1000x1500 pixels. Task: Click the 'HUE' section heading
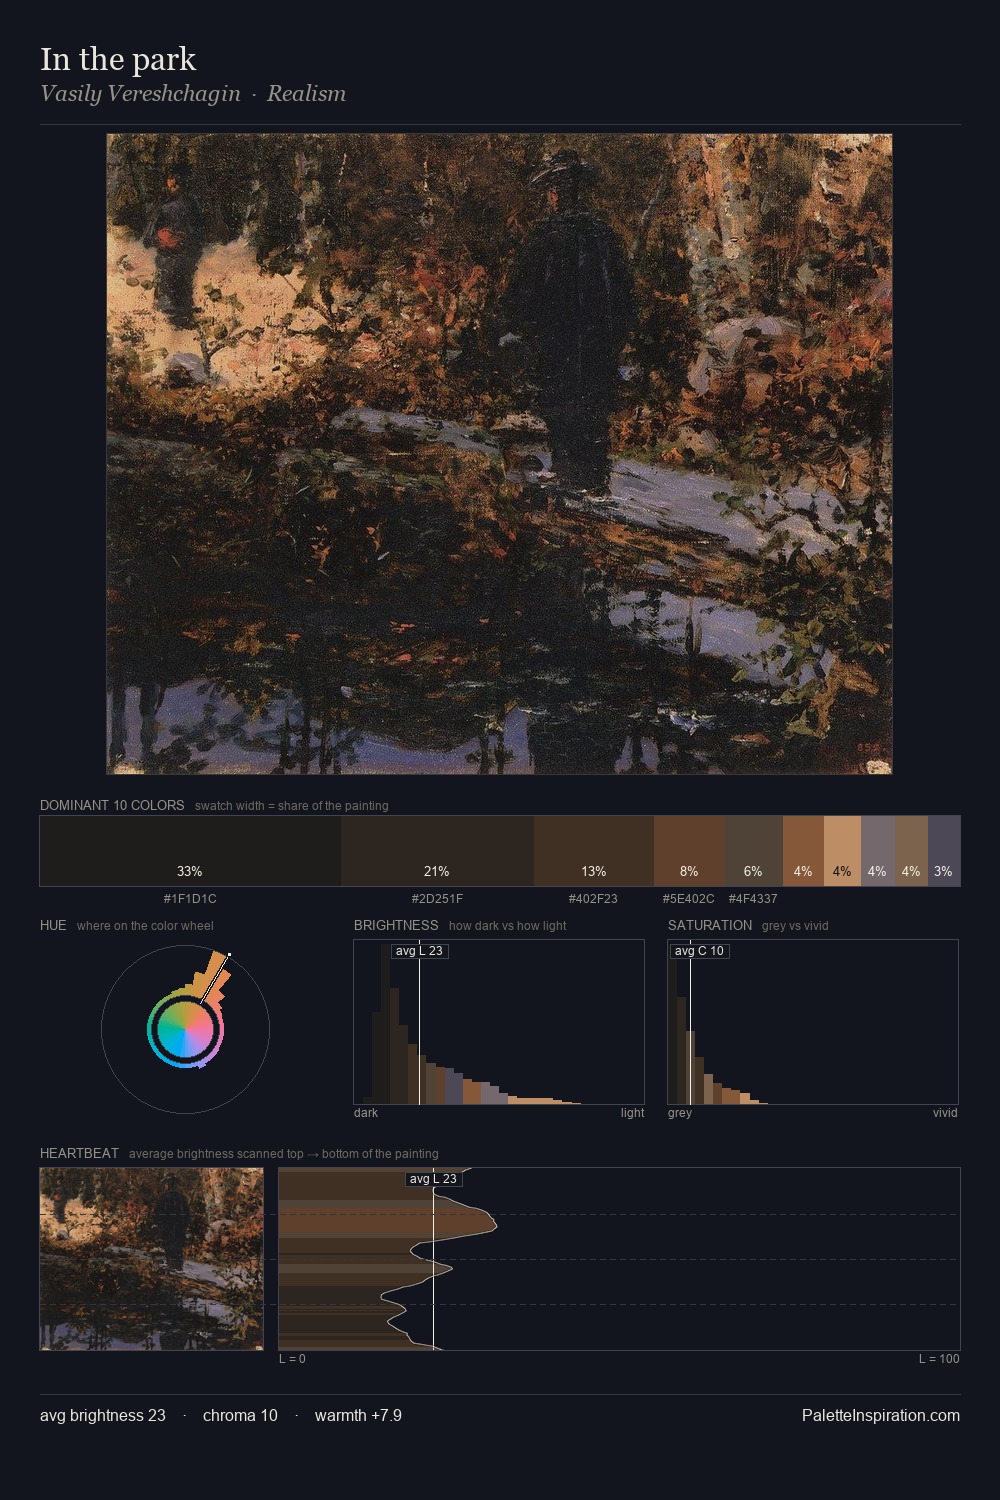(53, 925)
